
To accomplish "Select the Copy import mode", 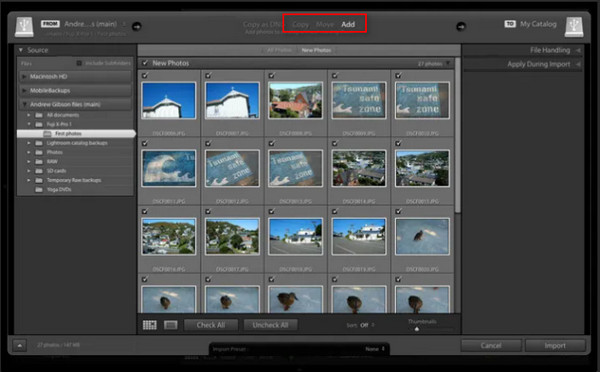I will [x=300, y=24].
